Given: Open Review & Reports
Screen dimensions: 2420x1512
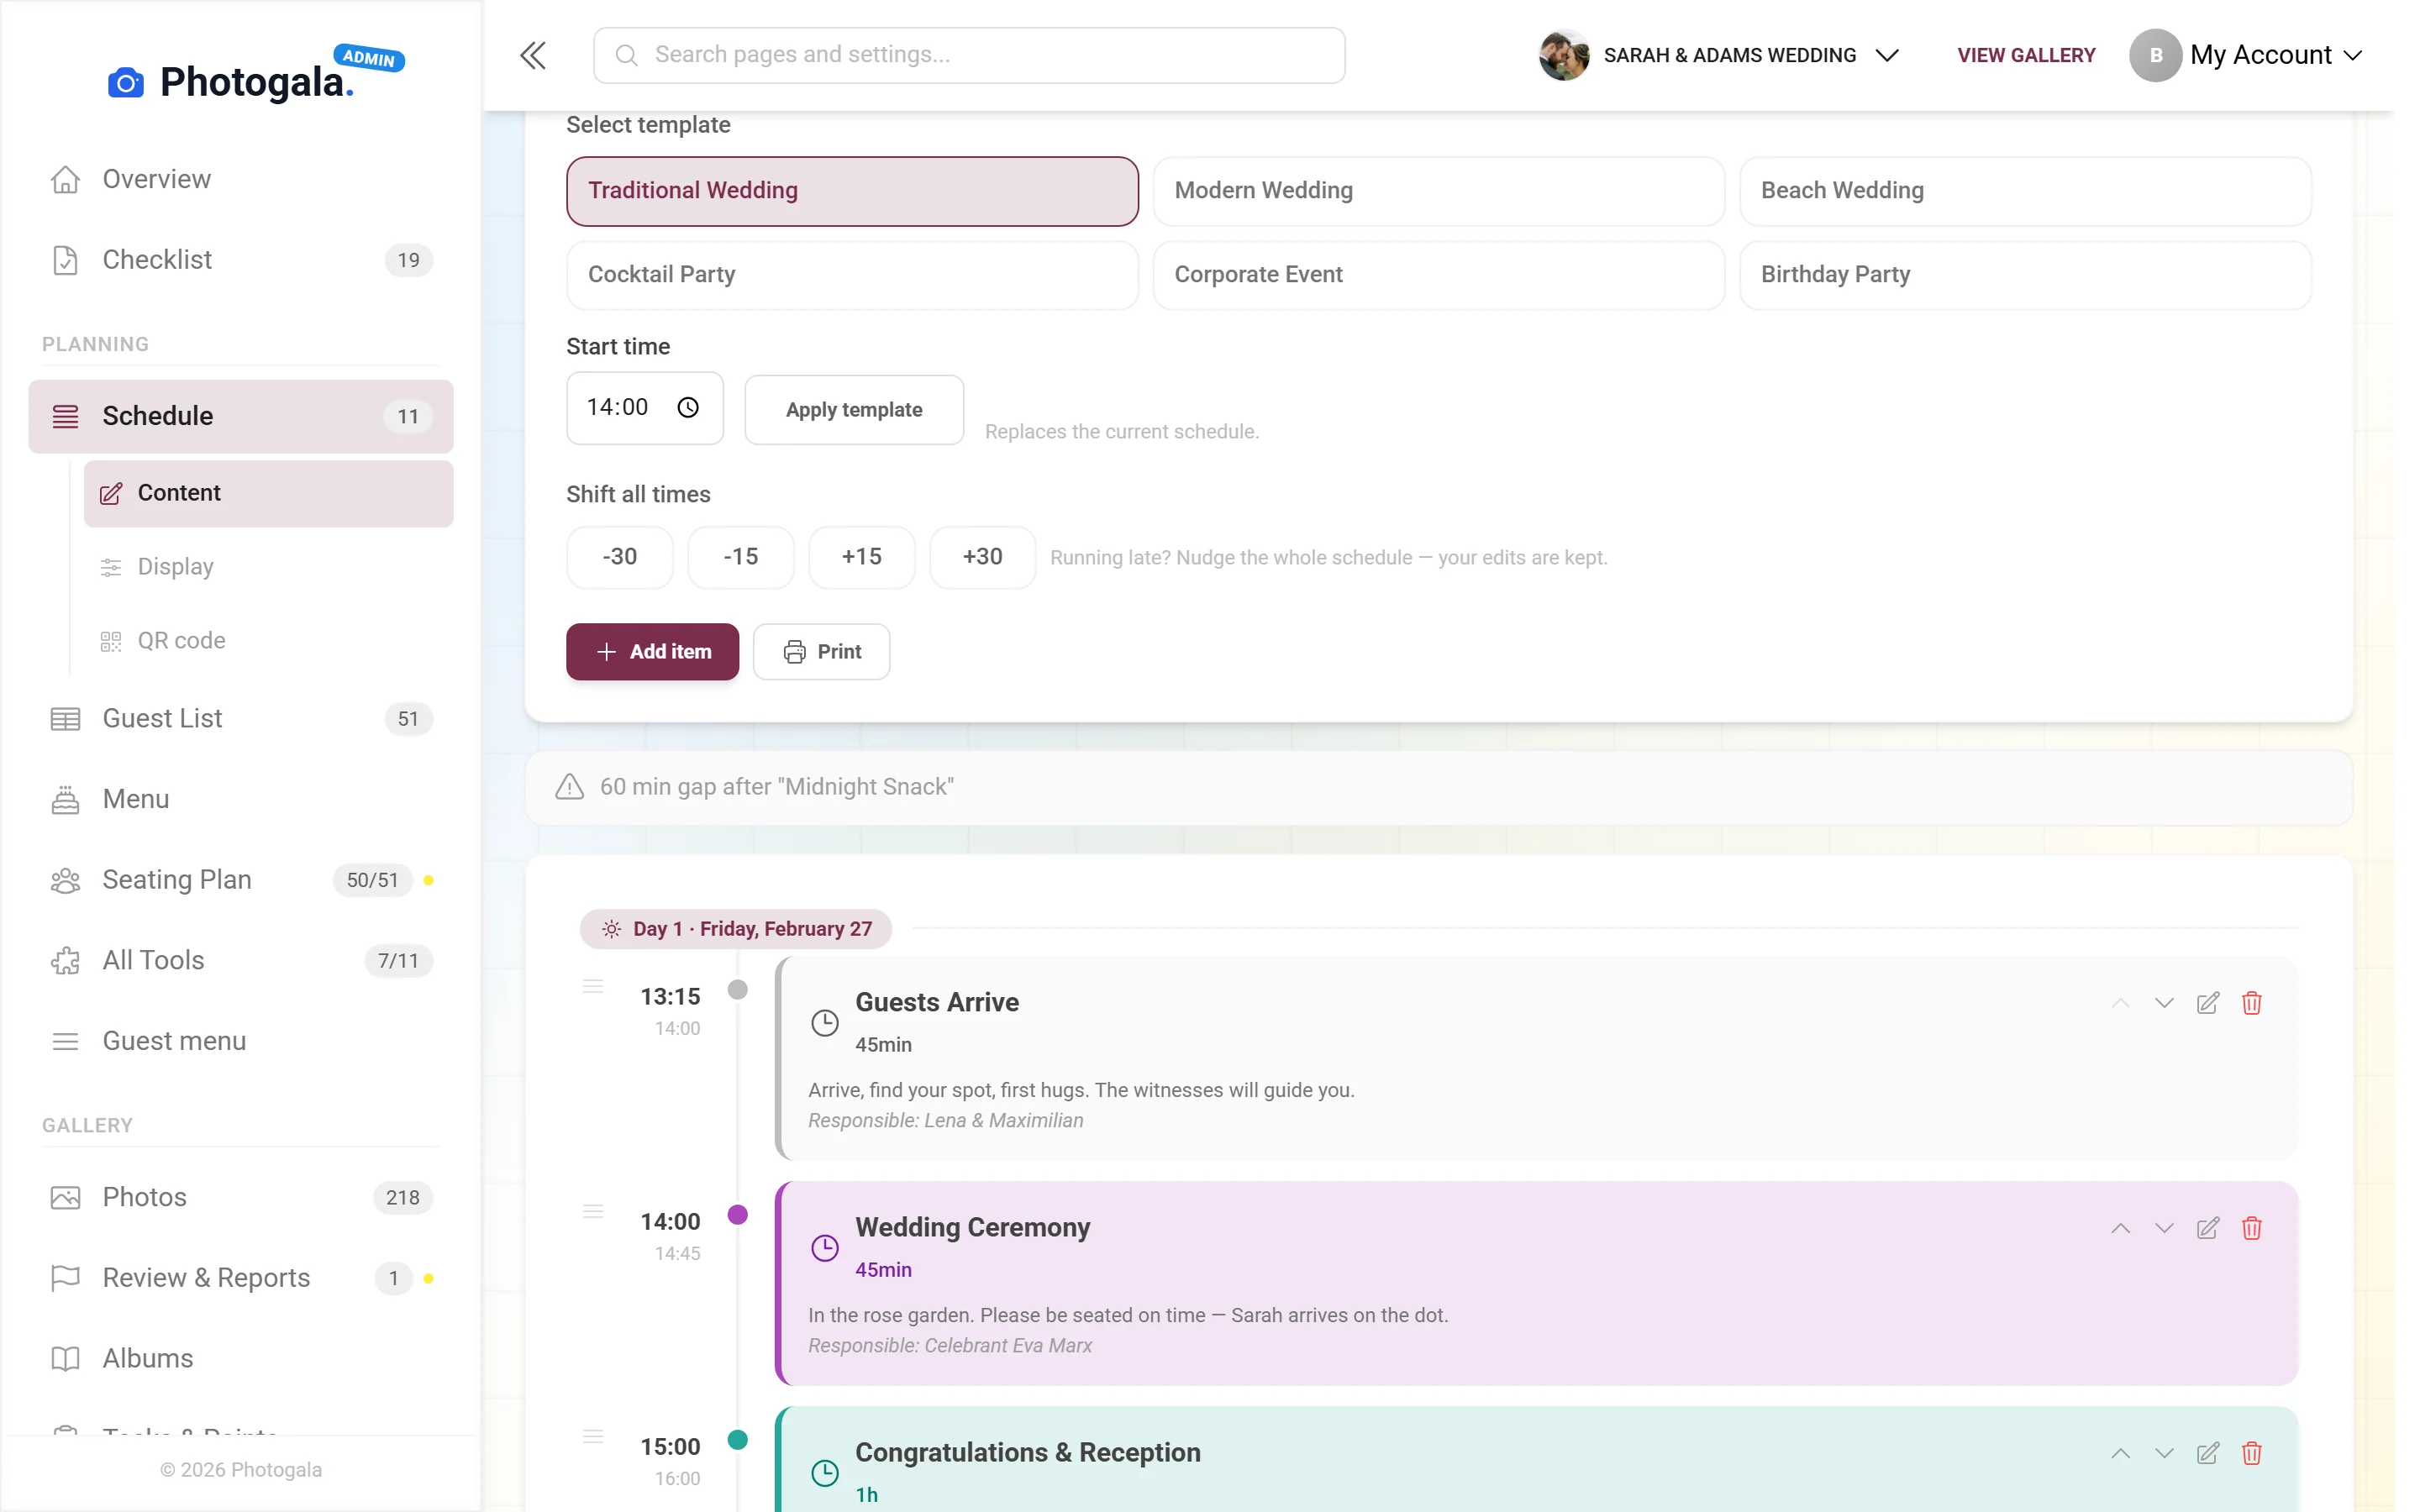Looking at the screenshot, I should [241, 1278].
